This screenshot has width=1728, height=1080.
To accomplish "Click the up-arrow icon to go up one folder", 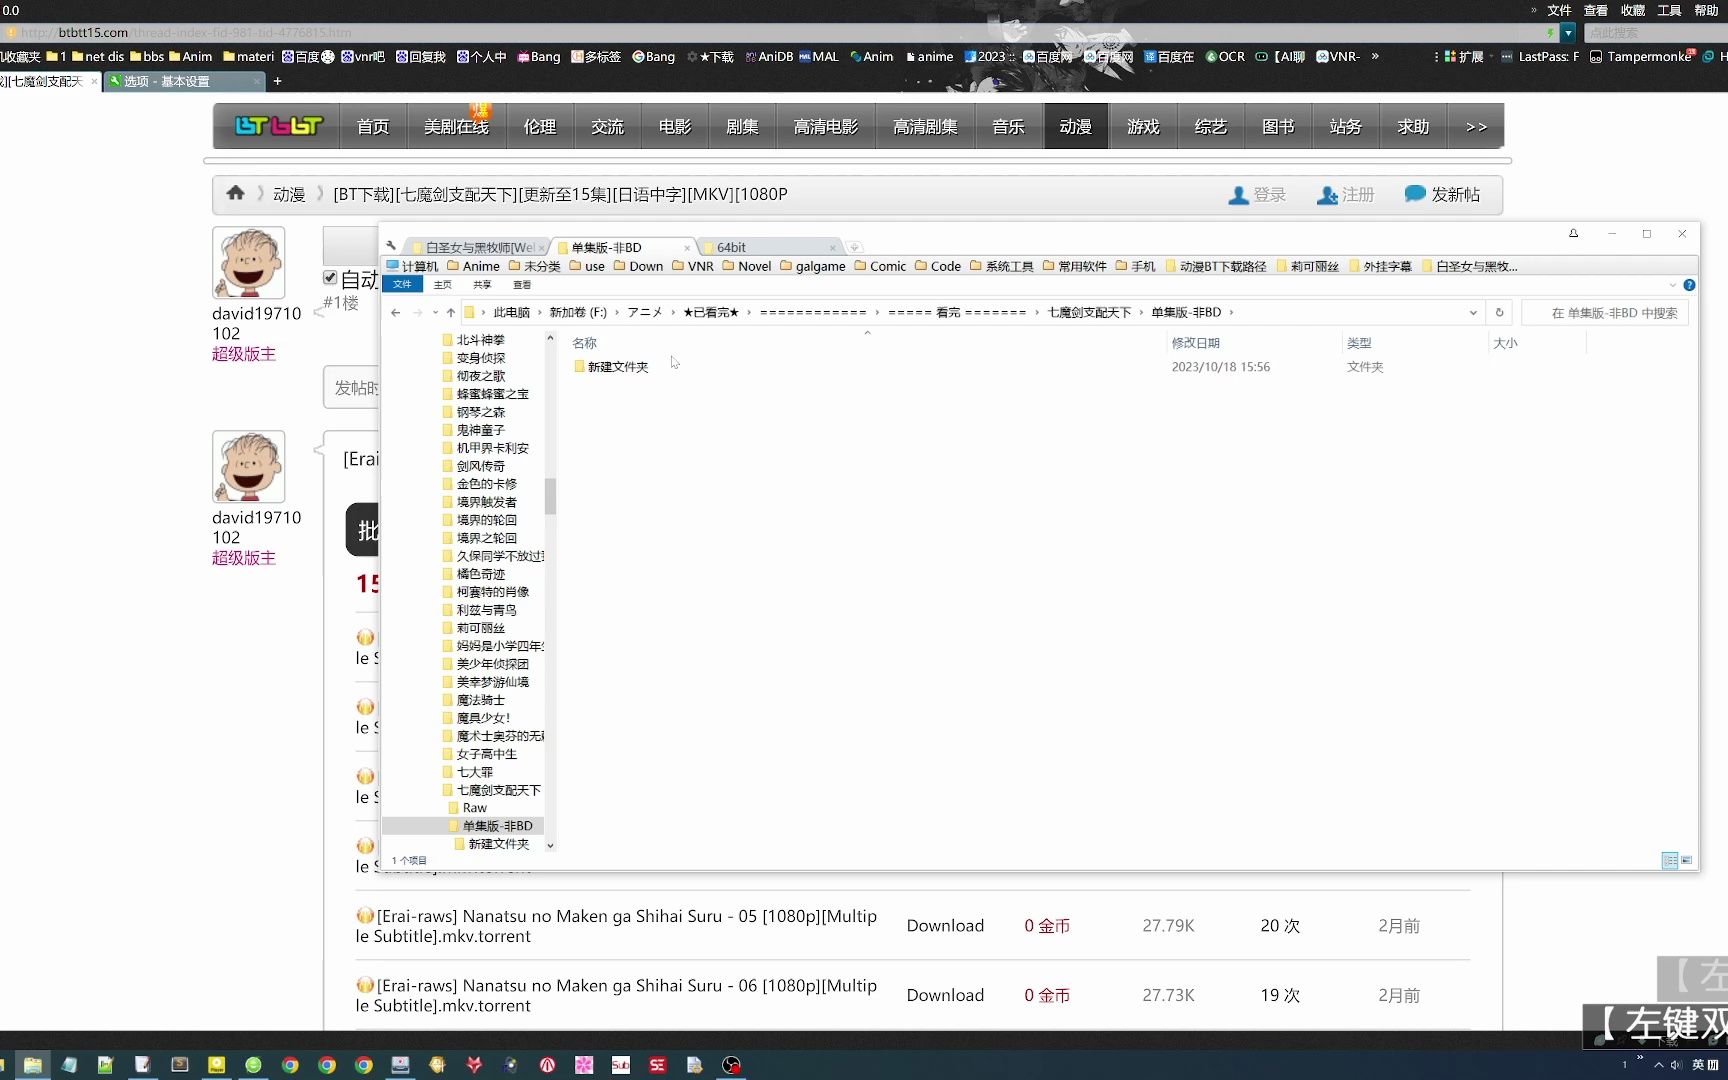I will tap(451, 312).
